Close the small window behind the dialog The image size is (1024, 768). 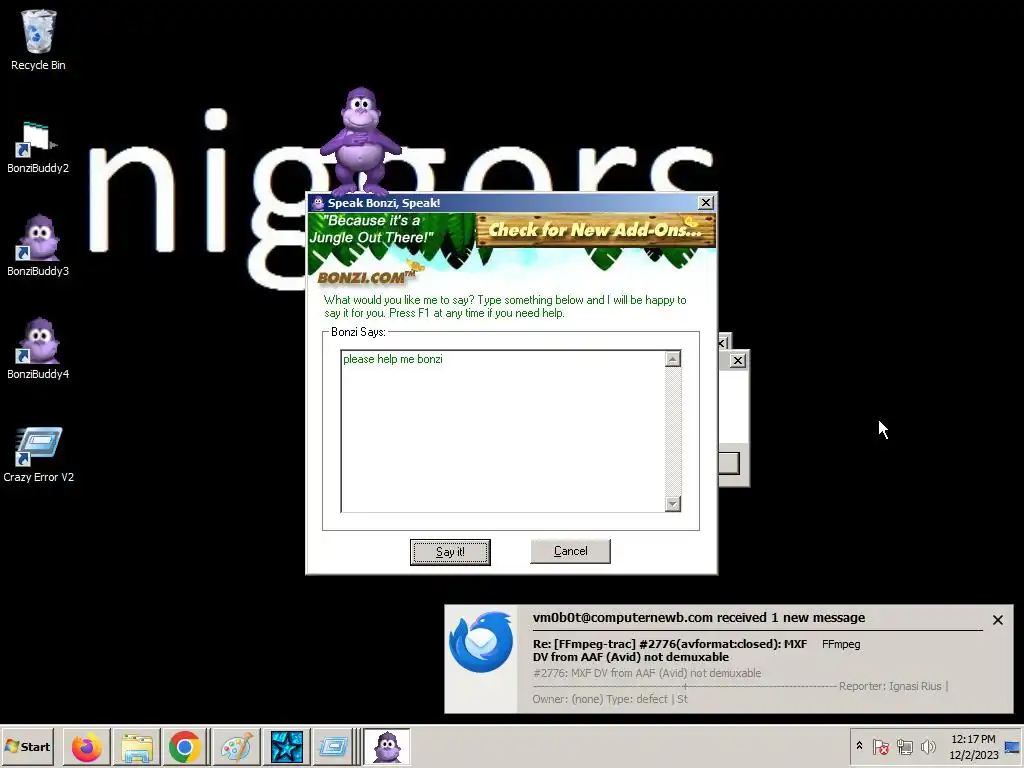737,360
